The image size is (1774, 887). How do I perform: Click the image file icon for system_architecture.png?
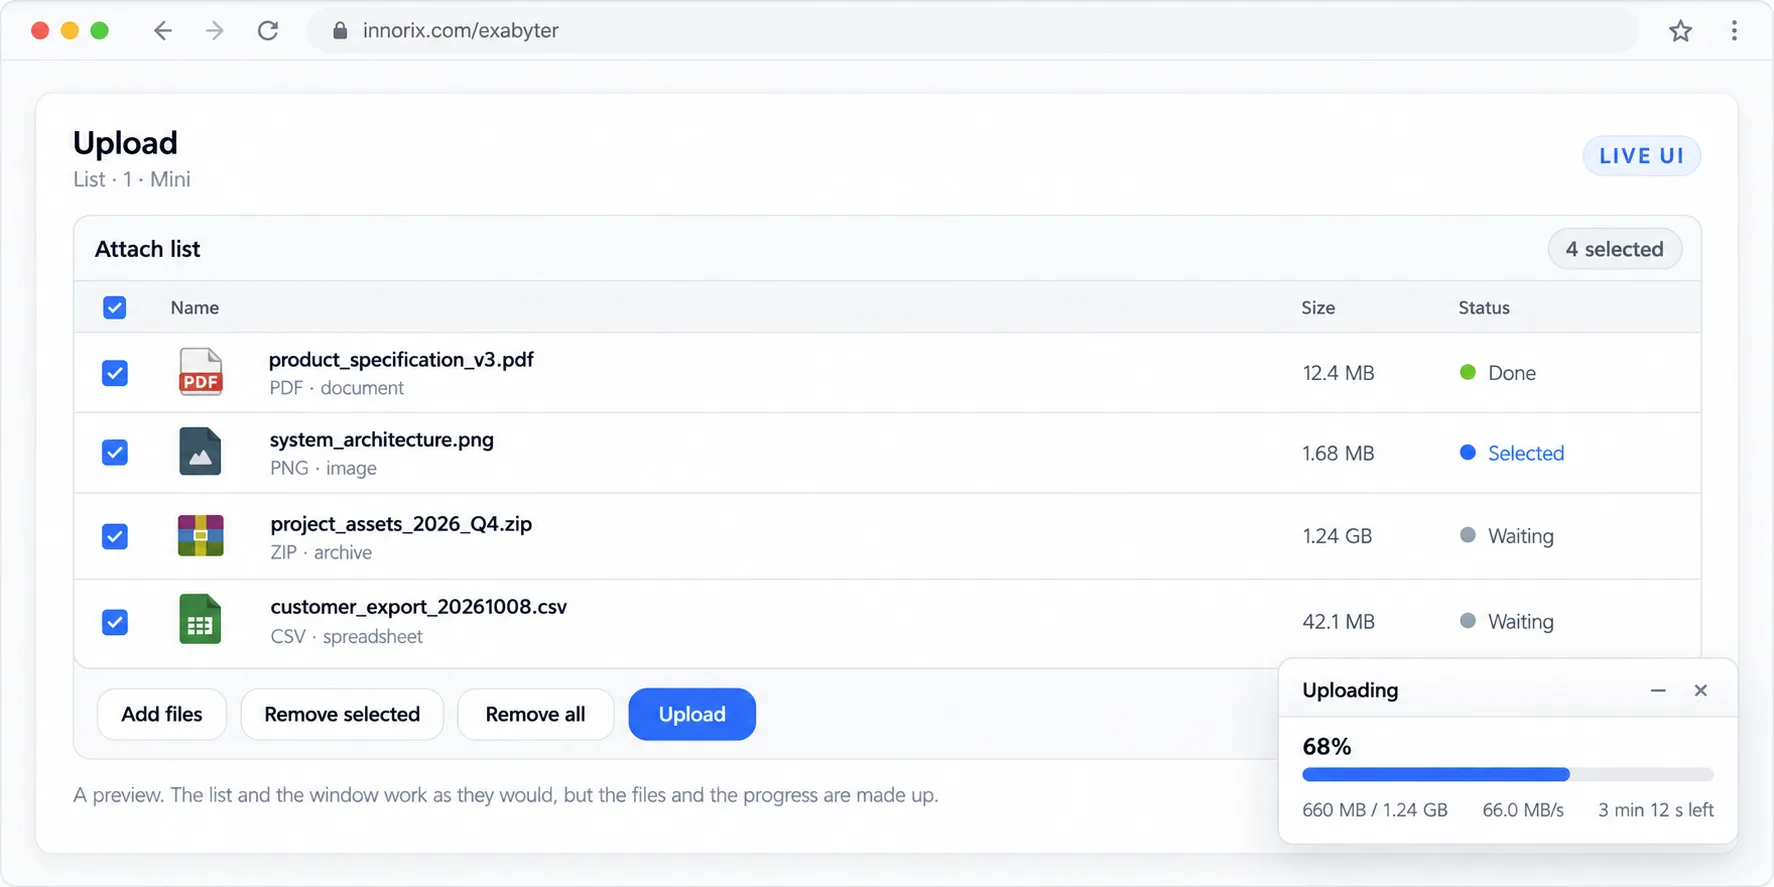point(200,452)
